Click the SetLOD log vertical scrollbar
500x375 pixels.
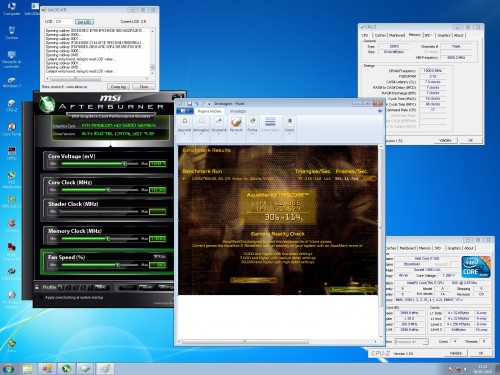152,52
